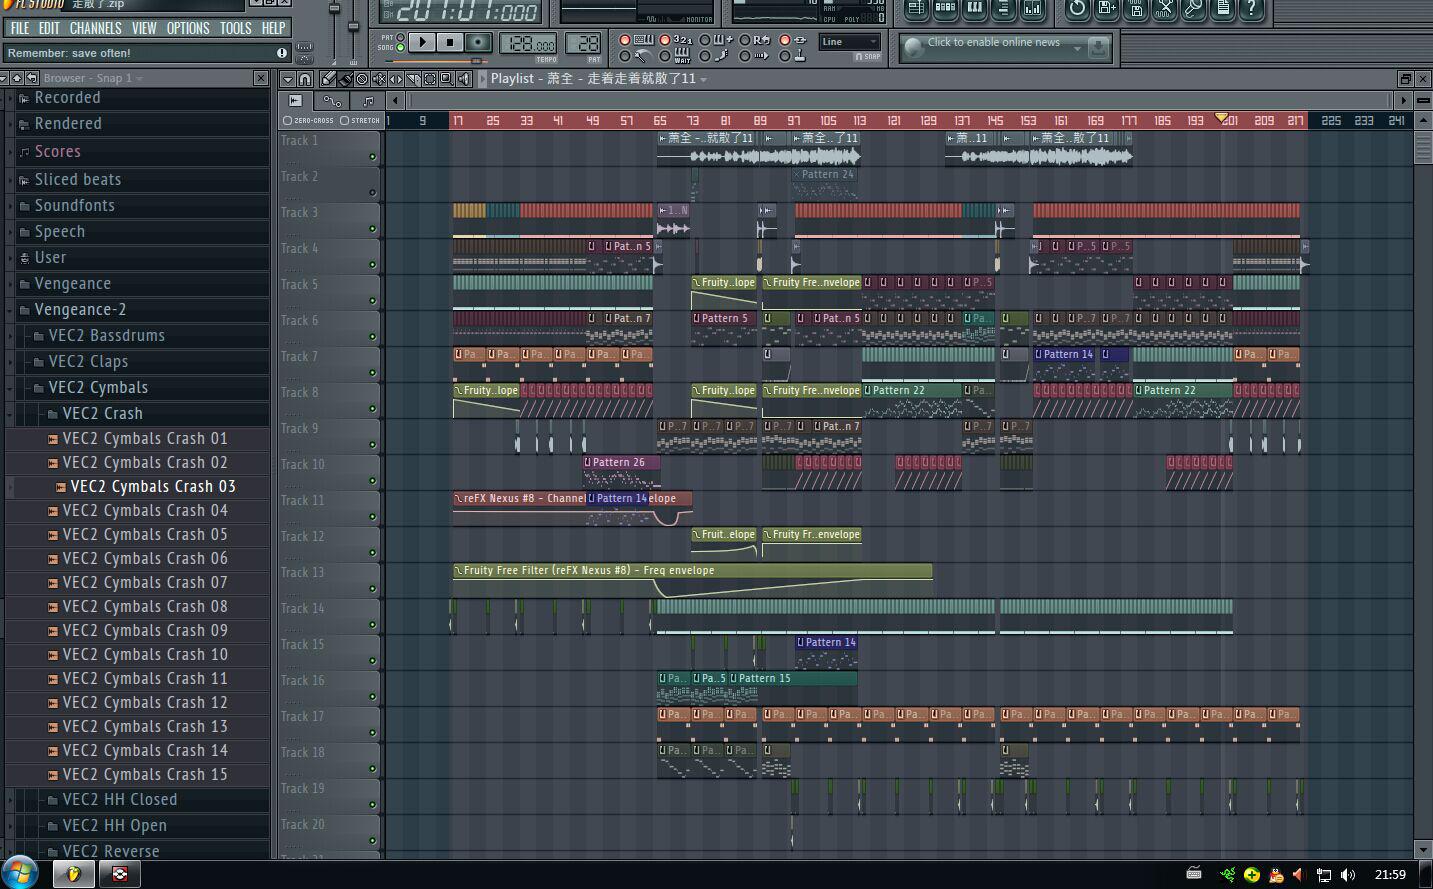Click the tempo field showing 128
Viewport: 1433px width, 889px height.
click(529, 44)
